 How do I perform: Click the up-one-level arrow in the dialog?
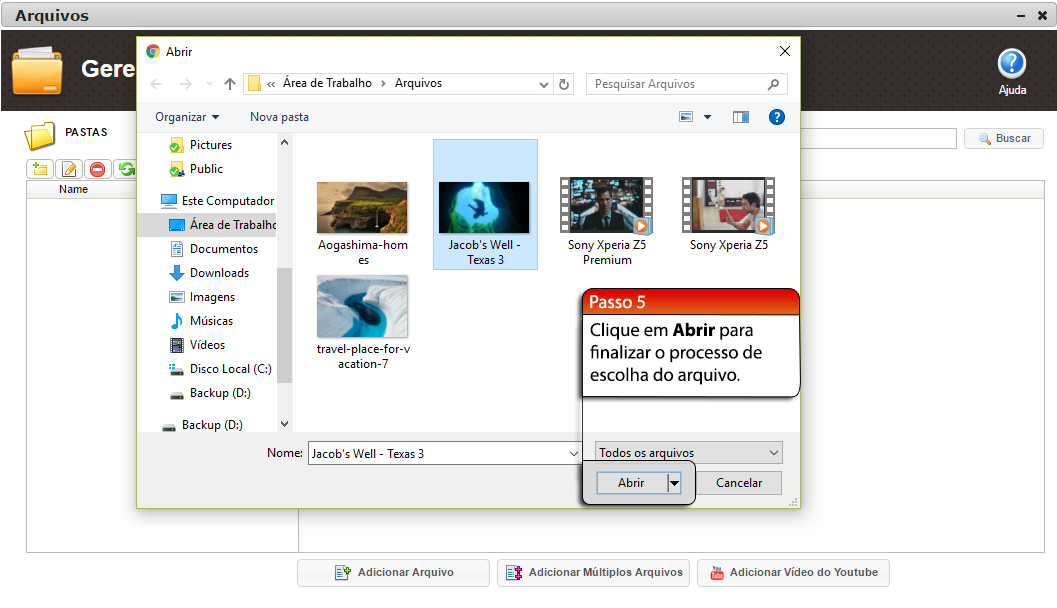[230, 84]
